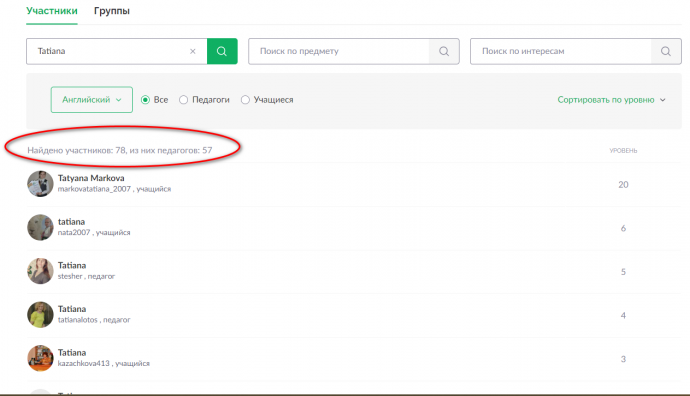This screenshot has width=690, height=396.
Task: Open Tatyana Markova's avatar
Action: point(40,184)
